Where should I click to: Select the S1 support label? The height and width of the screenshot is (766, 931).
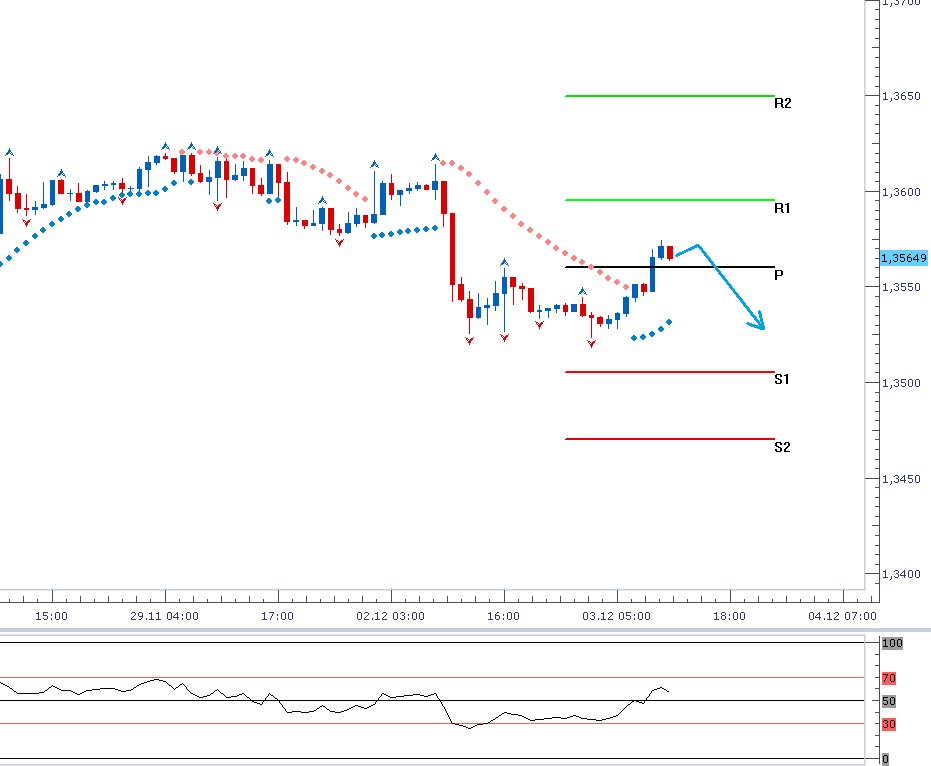coord(782,379)
